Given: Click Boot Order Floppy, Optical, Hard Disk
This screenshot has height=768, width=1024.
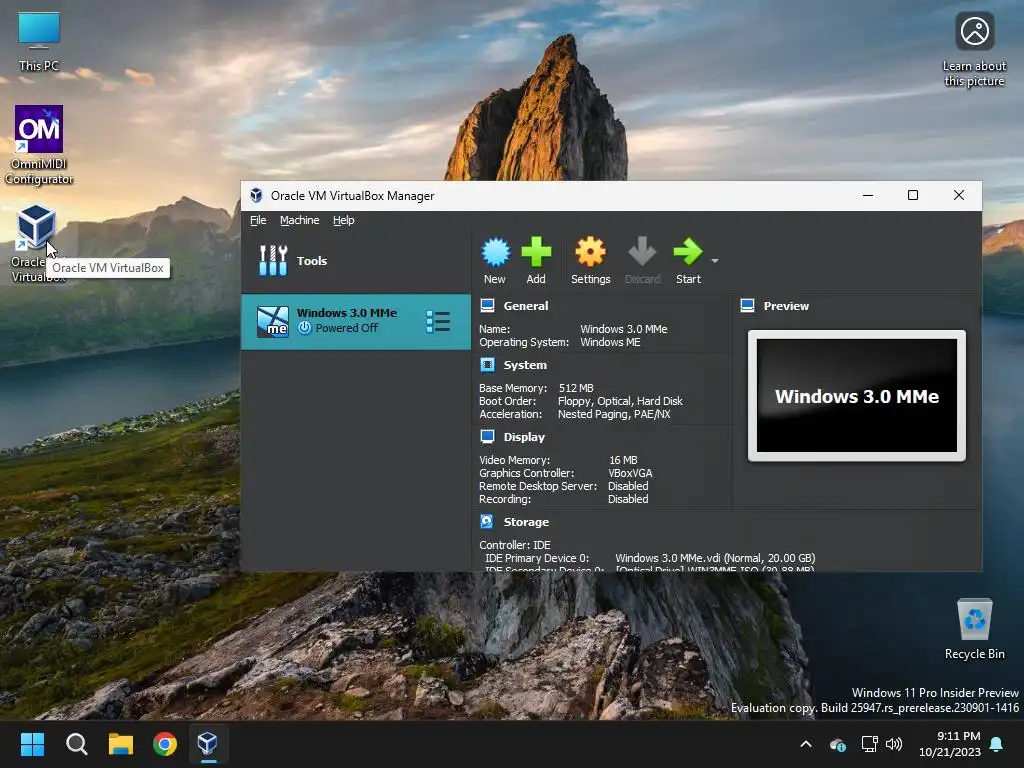Looking at the screenshot, I should 620,401.
